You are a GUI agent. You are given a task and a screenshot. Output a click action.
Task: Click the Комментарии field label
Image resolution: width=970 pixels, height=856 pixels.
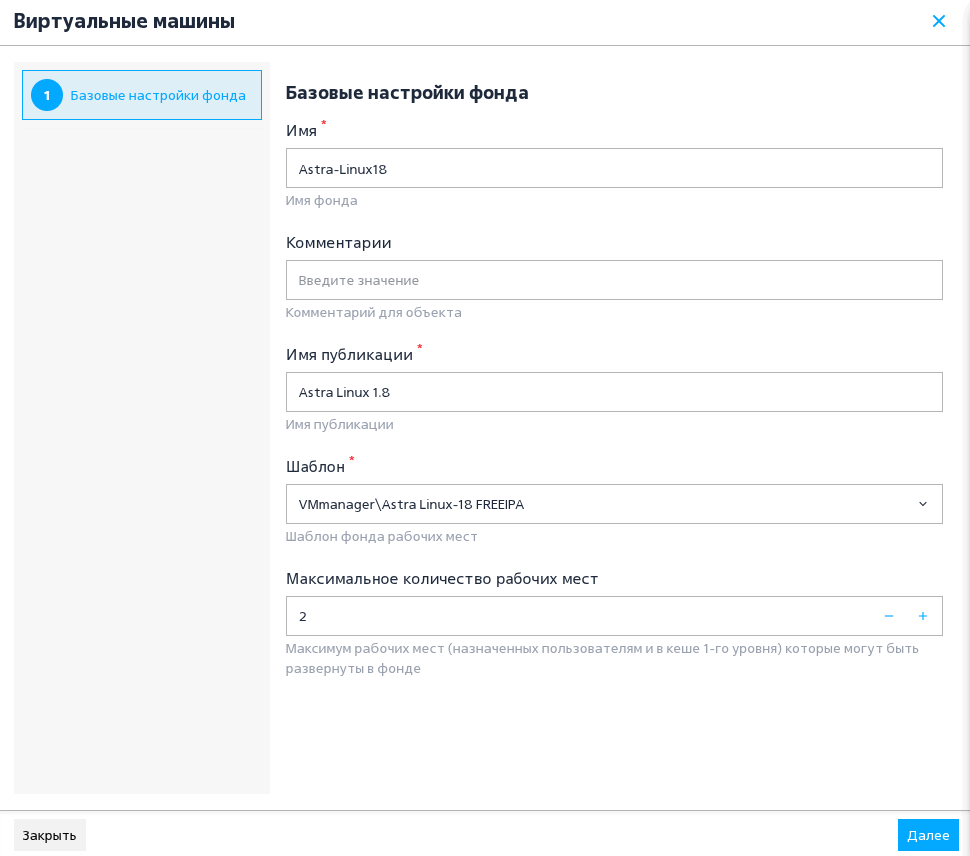(x=338, y=242)
